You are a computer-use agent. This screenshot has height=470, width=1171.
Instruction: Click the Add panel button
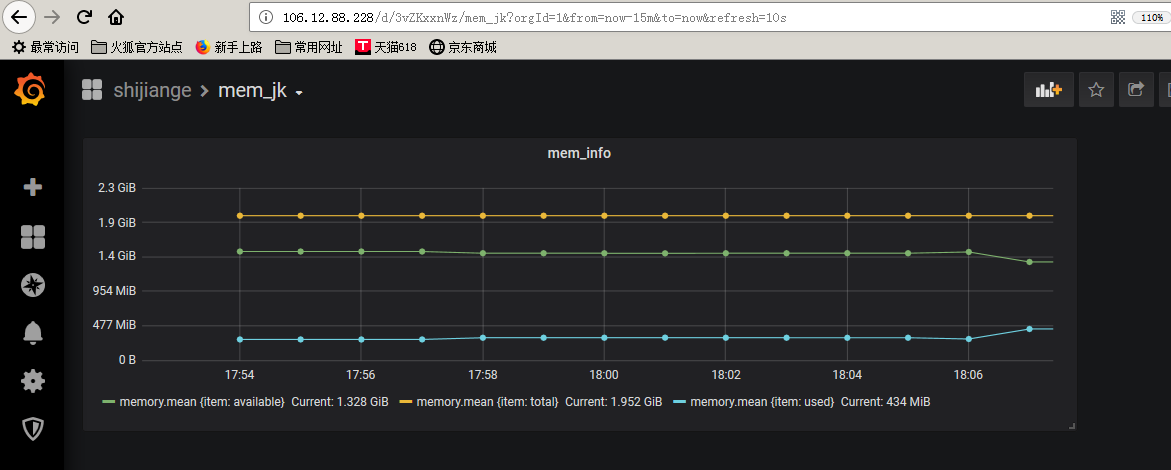1049,90
